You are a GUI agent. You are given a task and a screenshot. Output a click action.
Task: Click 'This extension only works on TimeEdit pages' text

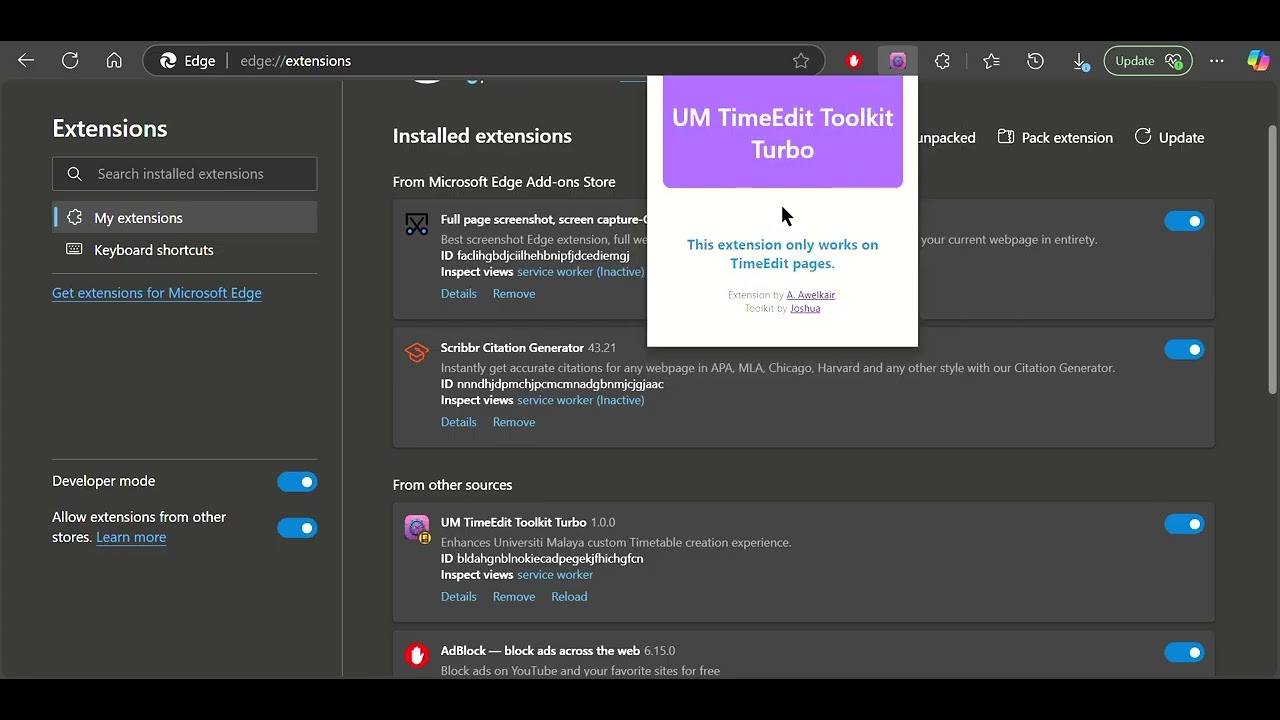tap(783, 254)
